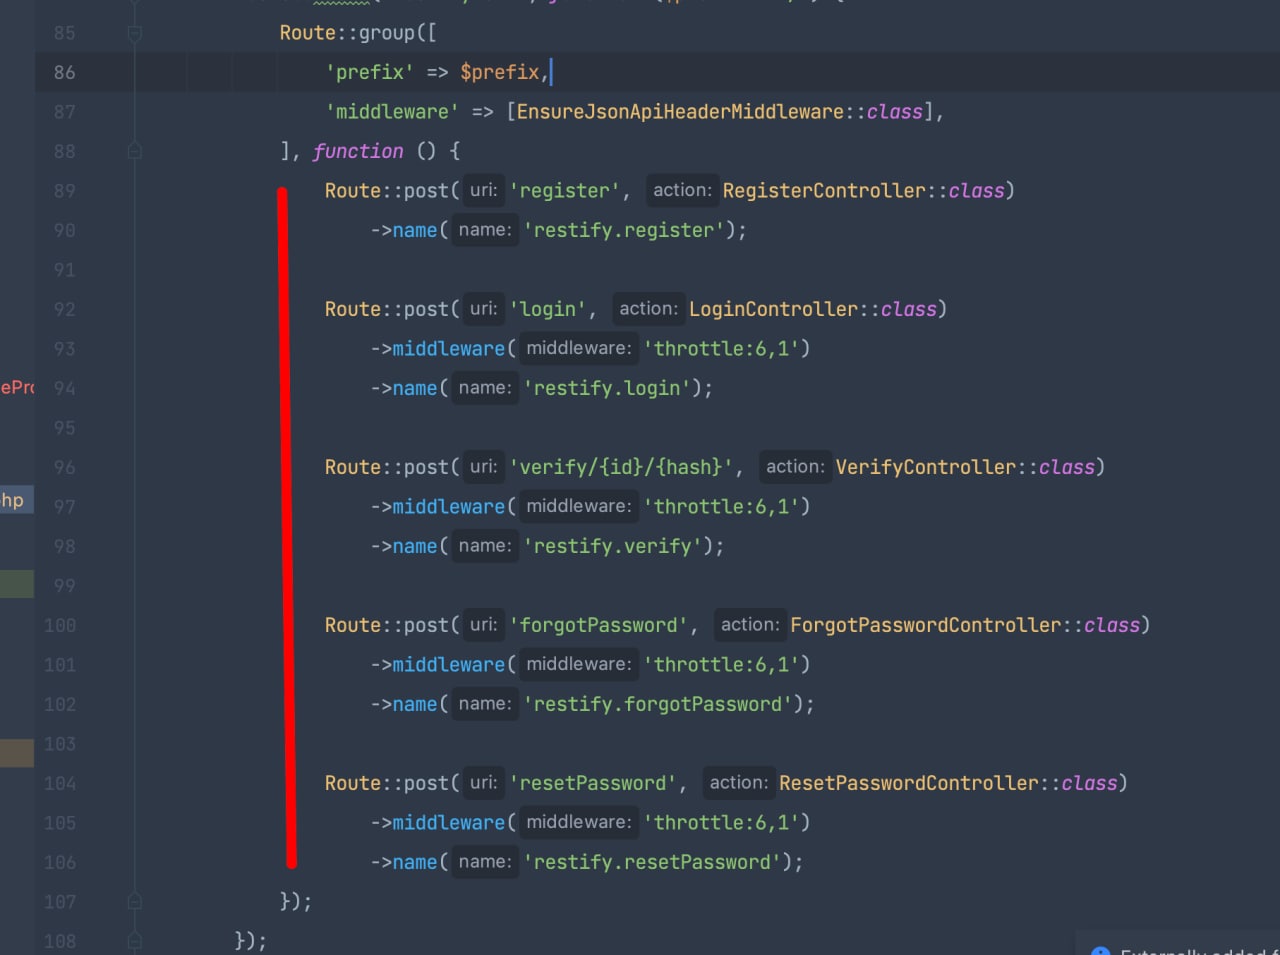Click the 'restify.register' route name string
The image size is (1280, 955).
[x=625, y=230]
